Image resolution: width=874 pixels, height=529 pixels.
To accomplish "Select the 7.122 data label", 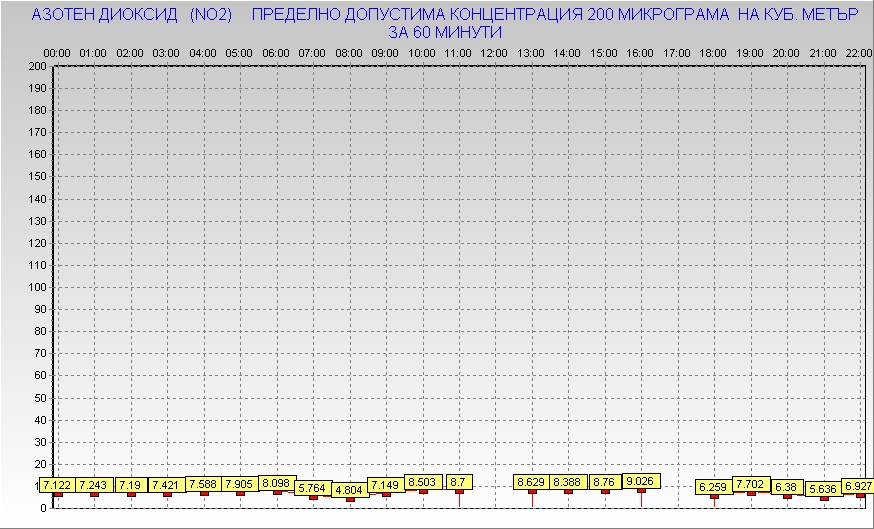I will coord(57,486).
